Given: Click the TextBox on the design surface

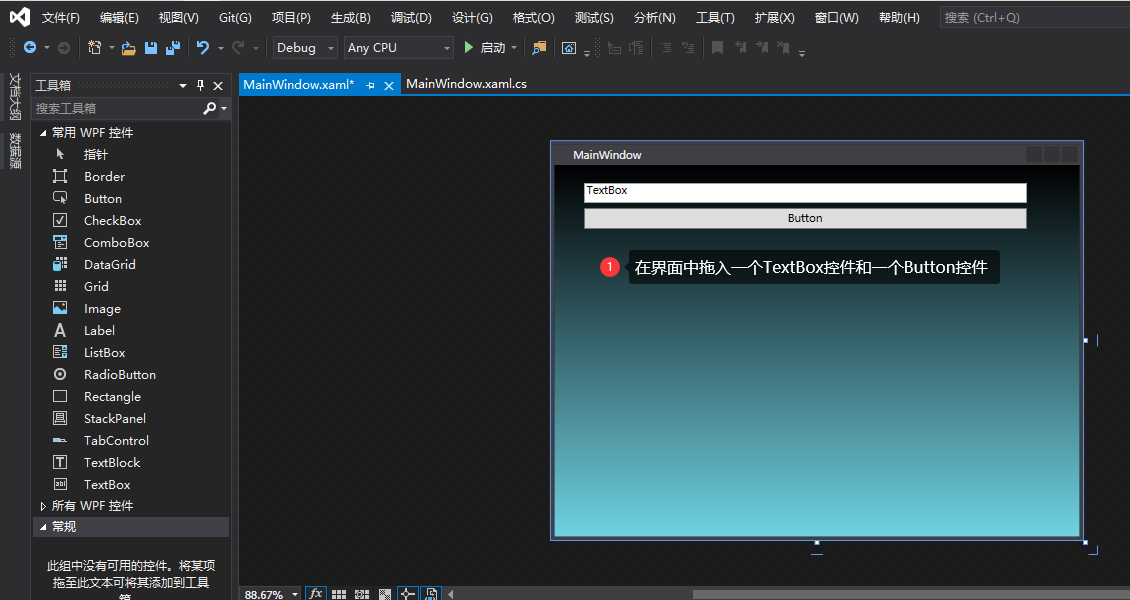Looking at the screenshot, I should tap(805, 192).
